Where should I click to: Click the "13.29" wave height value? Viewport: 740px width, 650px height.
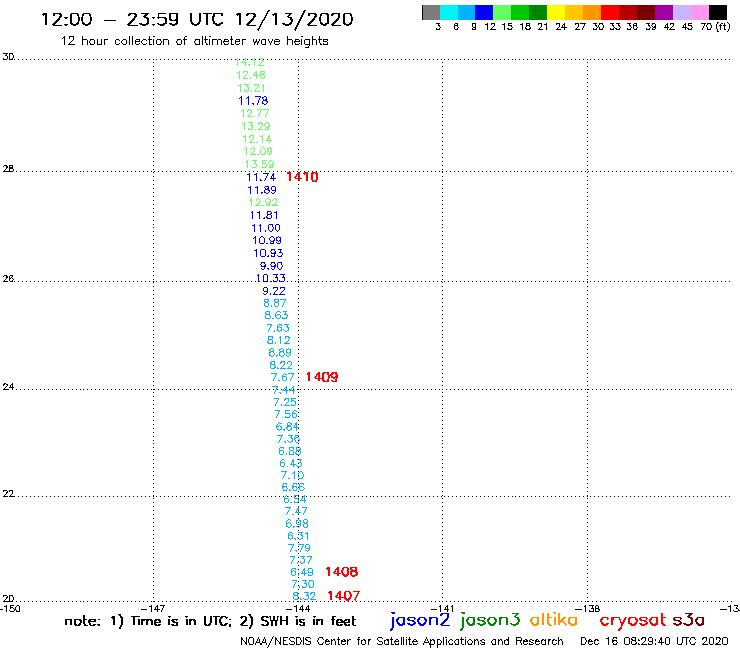(x=255, y=127)
